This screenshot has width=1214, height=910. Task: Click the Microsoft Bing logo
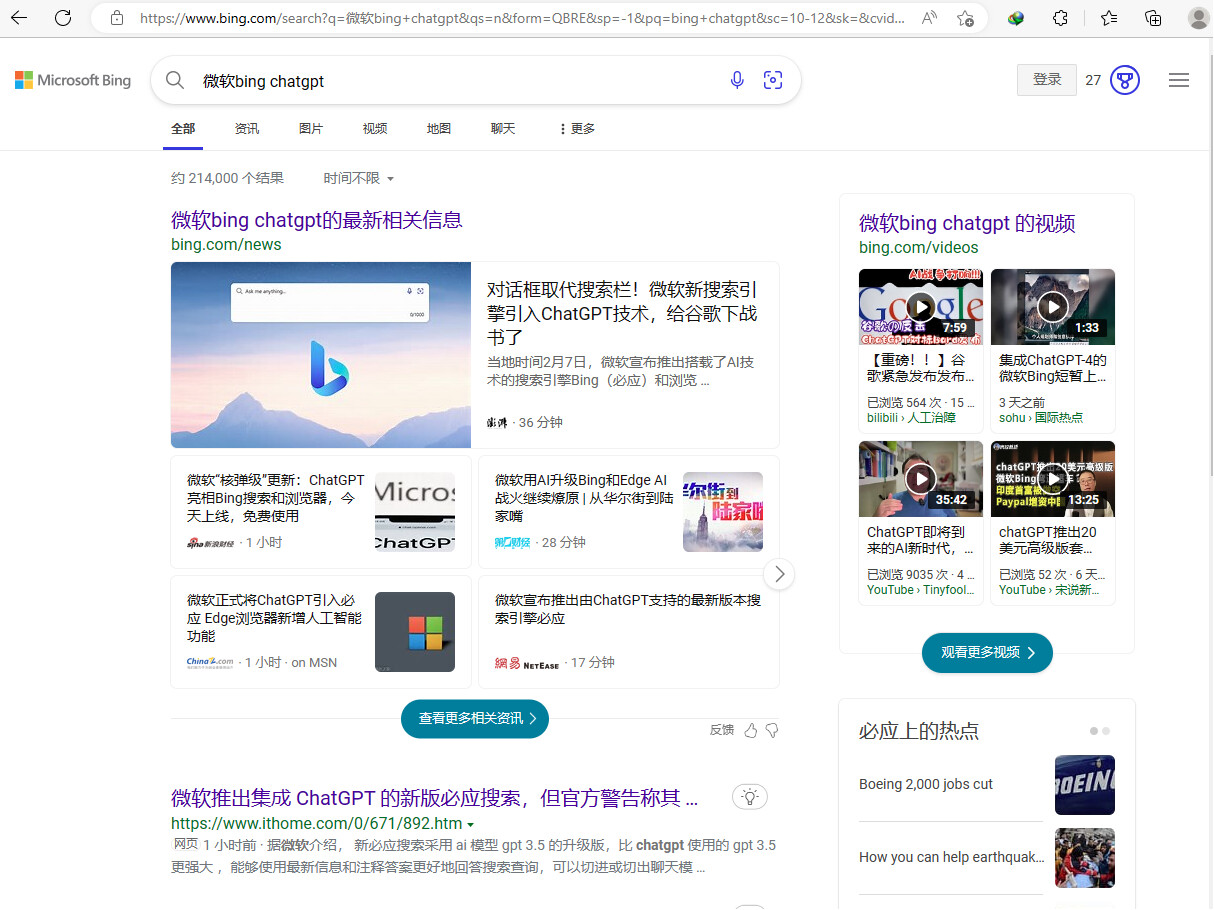(73, 80)
